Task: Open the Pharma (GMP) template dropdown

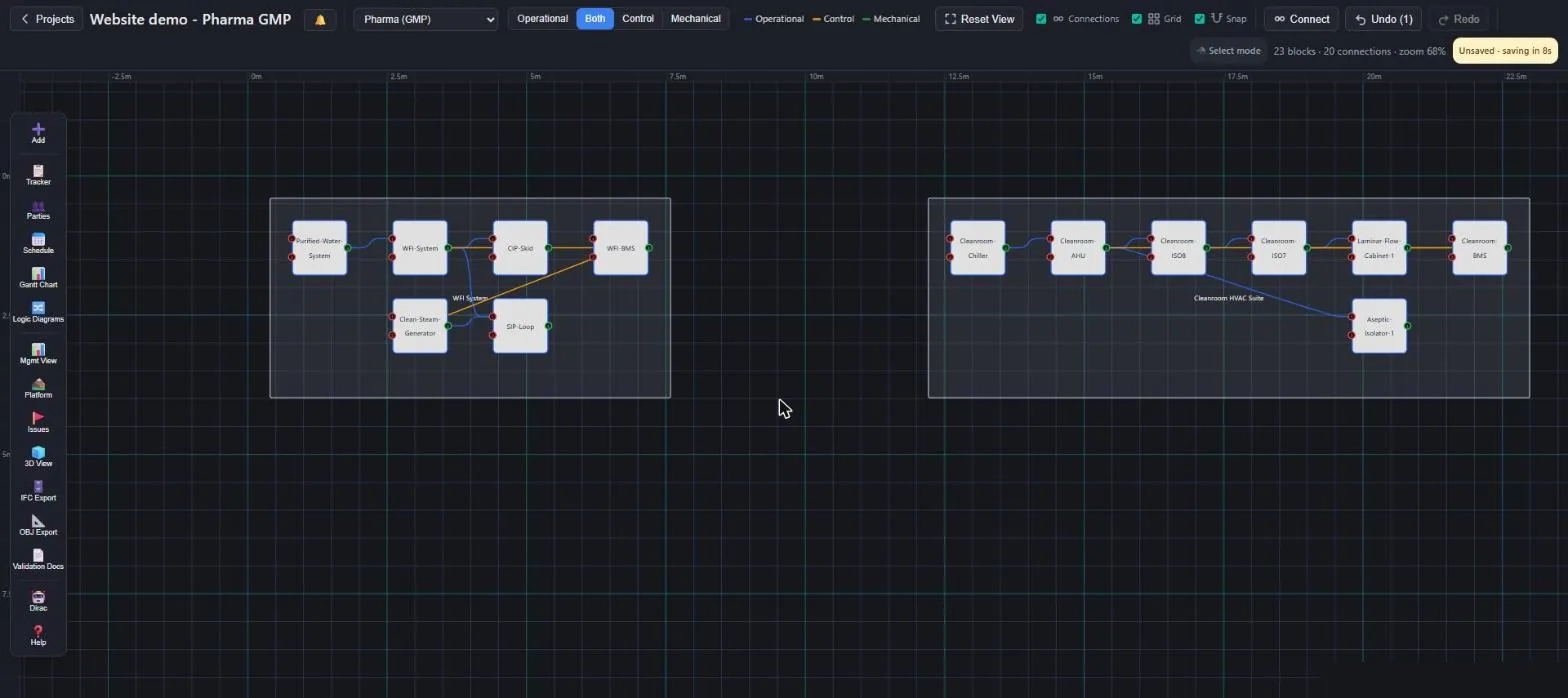Action: pos(426,19)
